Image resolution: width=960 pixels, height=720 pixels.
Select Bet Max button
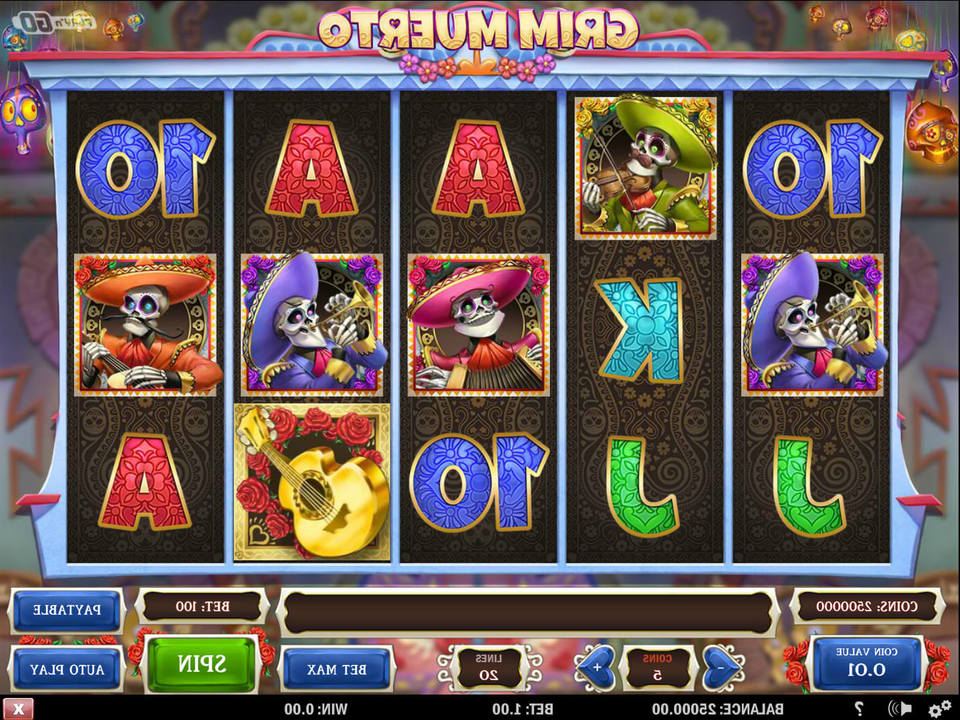[x=337, y=669]
